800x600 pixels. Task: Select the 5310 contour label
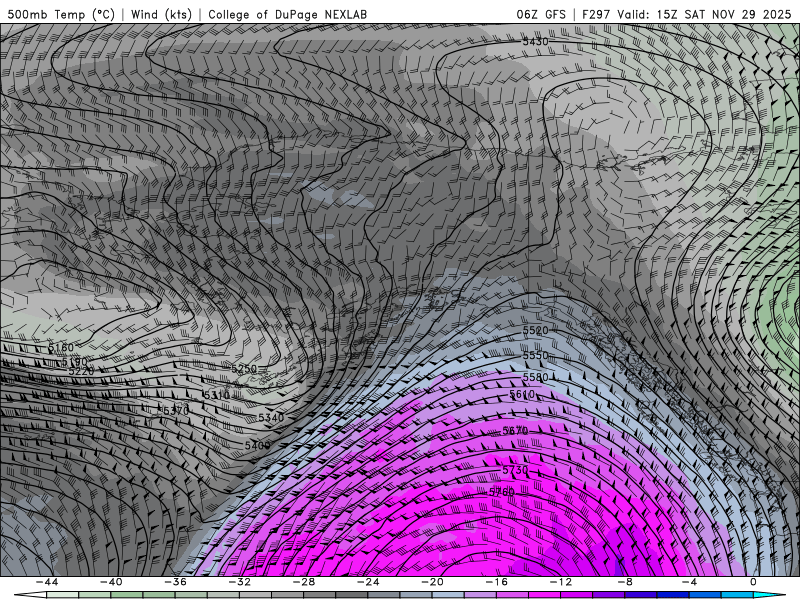click(x=216, y=395)
